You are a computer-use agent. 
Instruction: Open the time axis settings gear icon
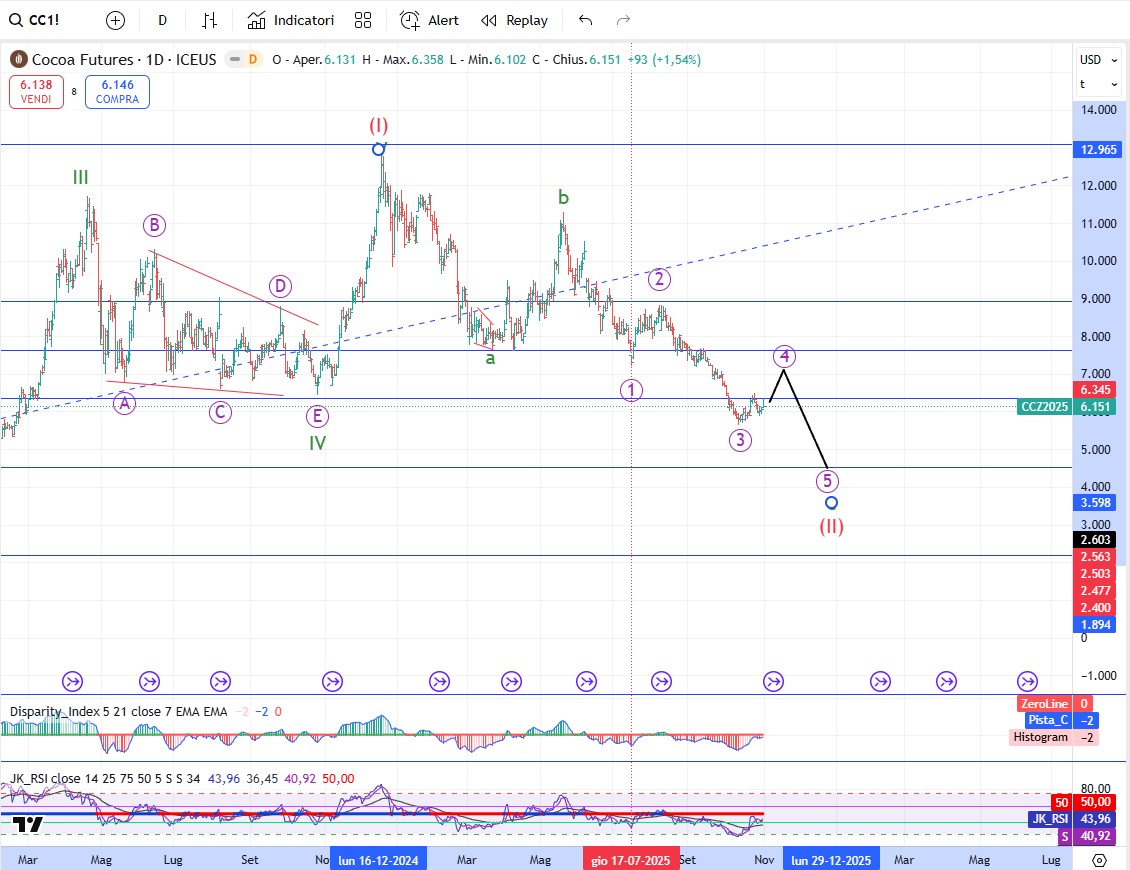(1099, 860)
